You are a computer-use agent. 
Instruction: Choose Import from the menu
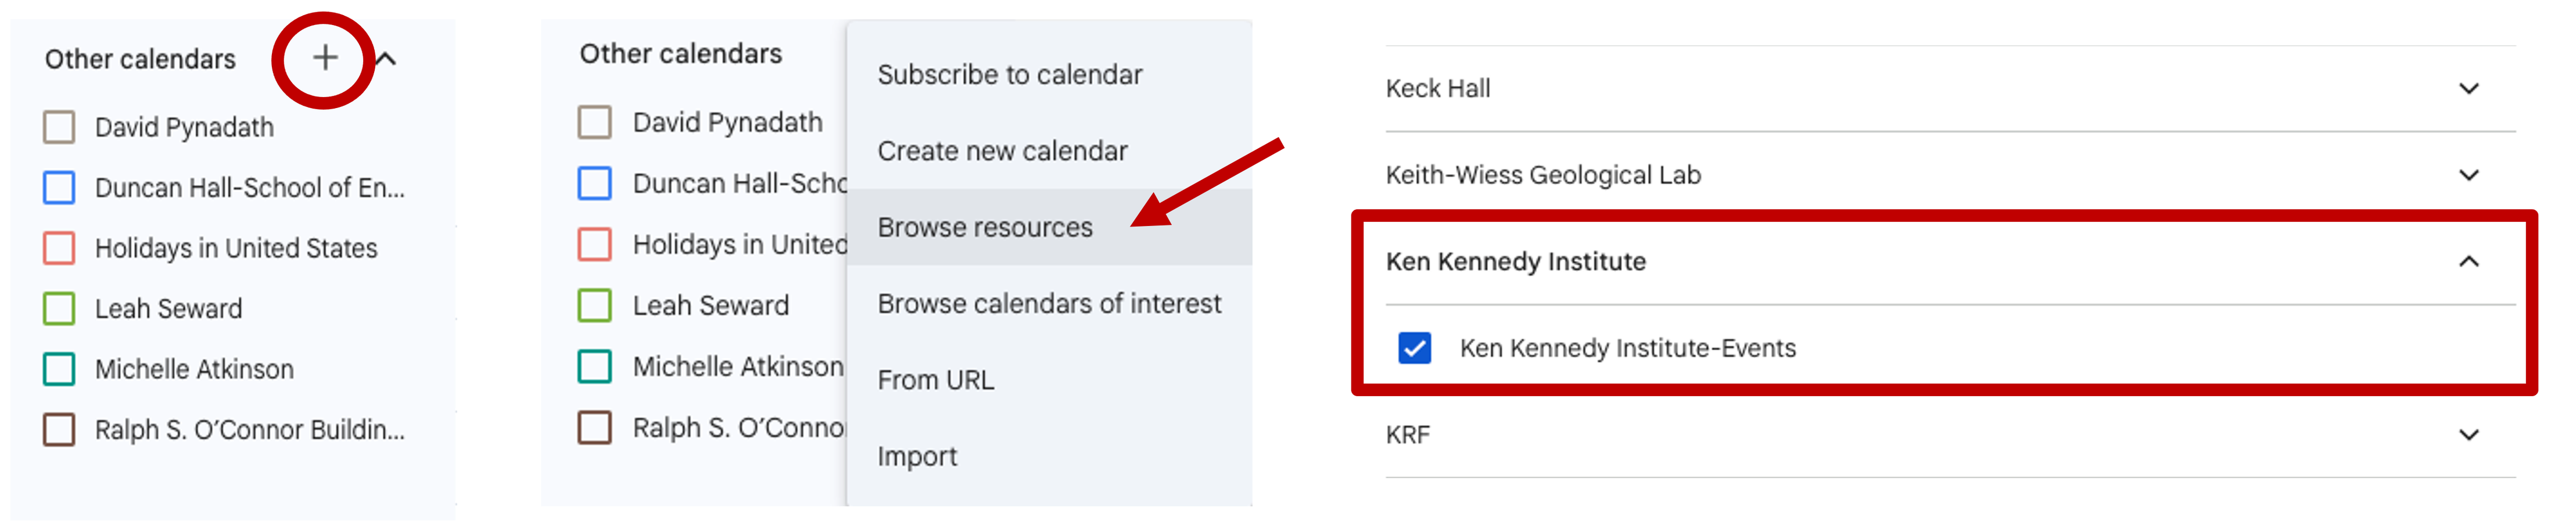tap(917, 457)
